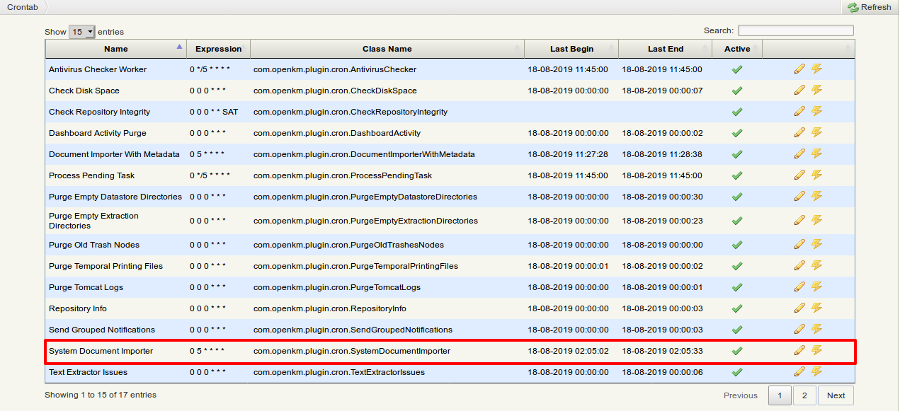899x411 pixels.
Task: Sort the table by Last Begin column
Action: tap(572, 48)
